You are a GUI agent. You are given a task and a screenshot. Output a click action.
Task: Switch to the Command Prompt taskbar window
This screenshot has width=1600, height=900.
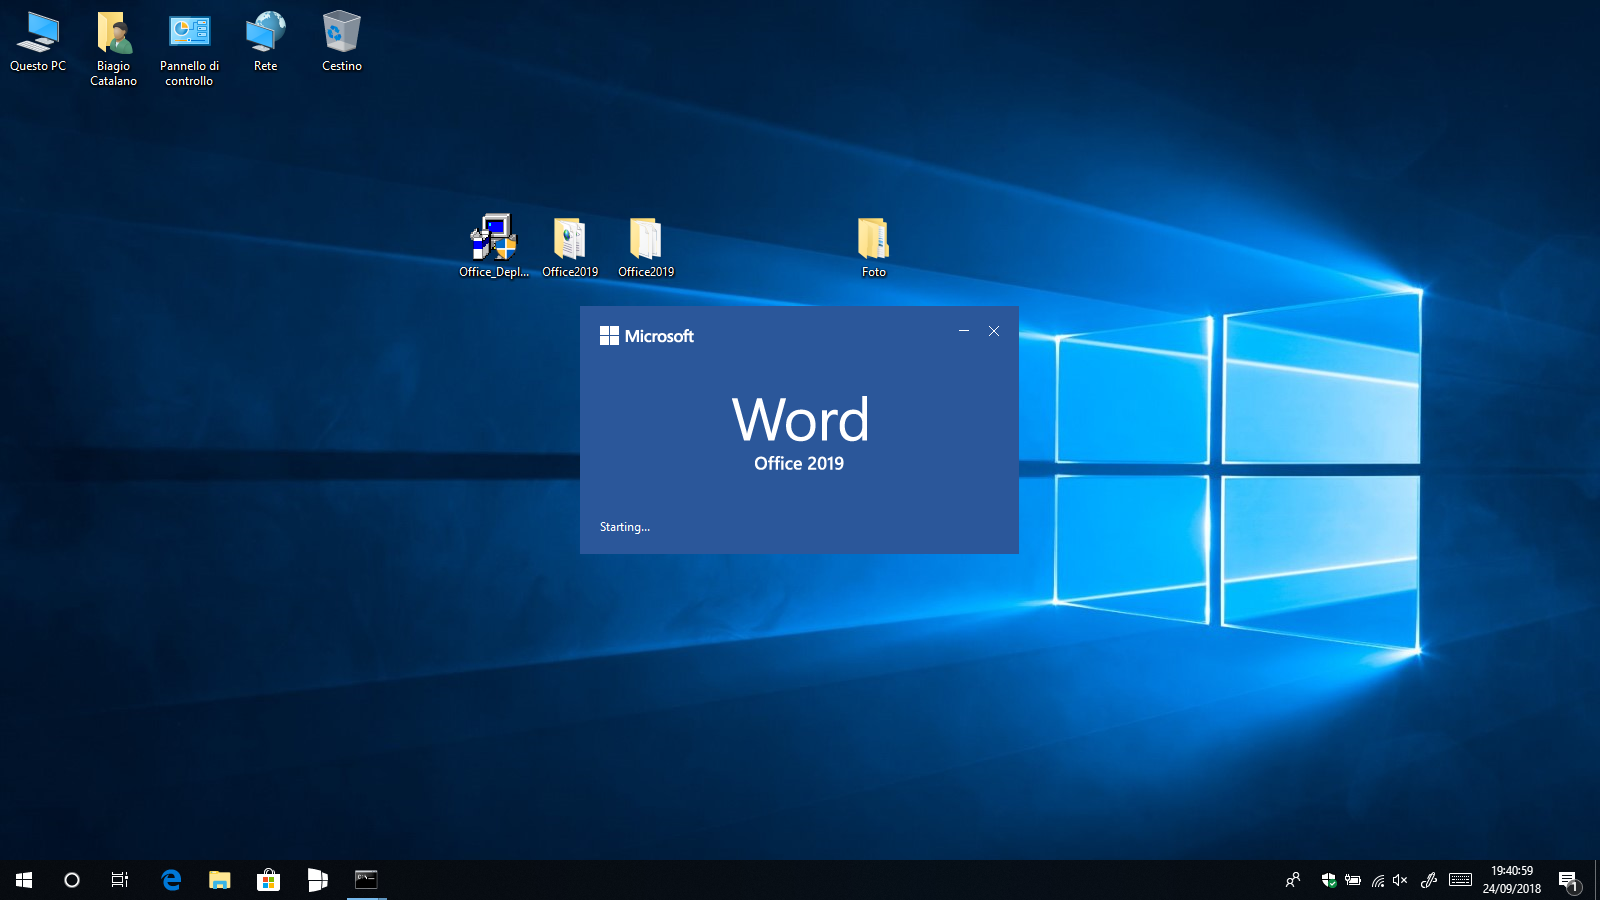(366, 880)
